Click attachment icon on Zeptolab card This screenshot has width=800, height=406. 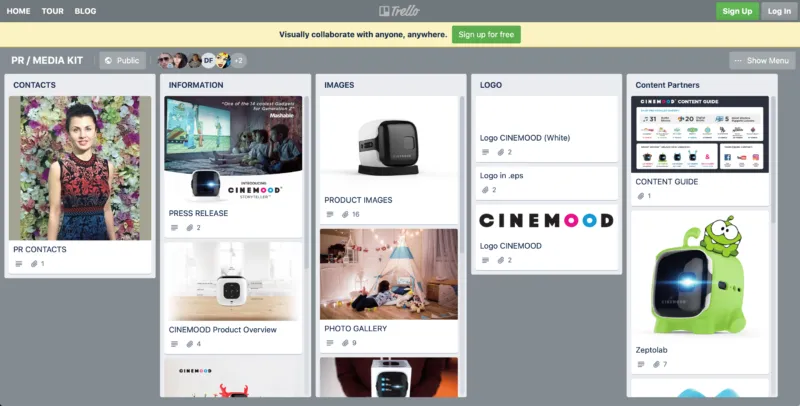657,364
